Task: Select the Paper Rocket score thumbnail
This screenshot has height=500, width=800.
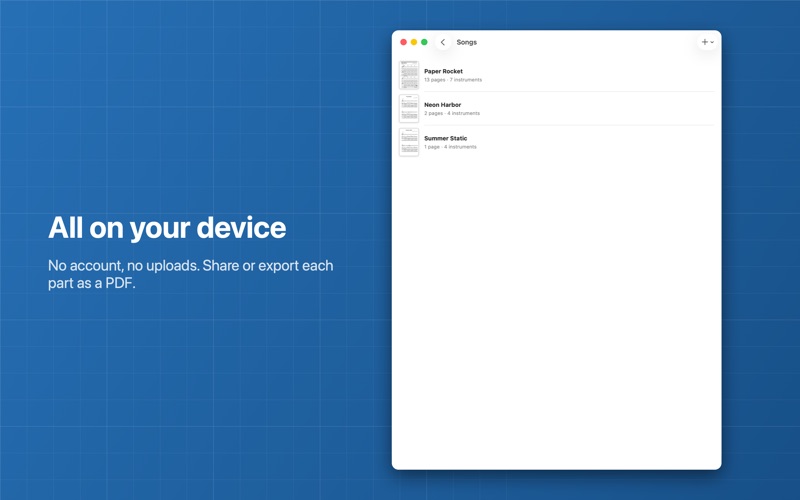Action: 409,75
